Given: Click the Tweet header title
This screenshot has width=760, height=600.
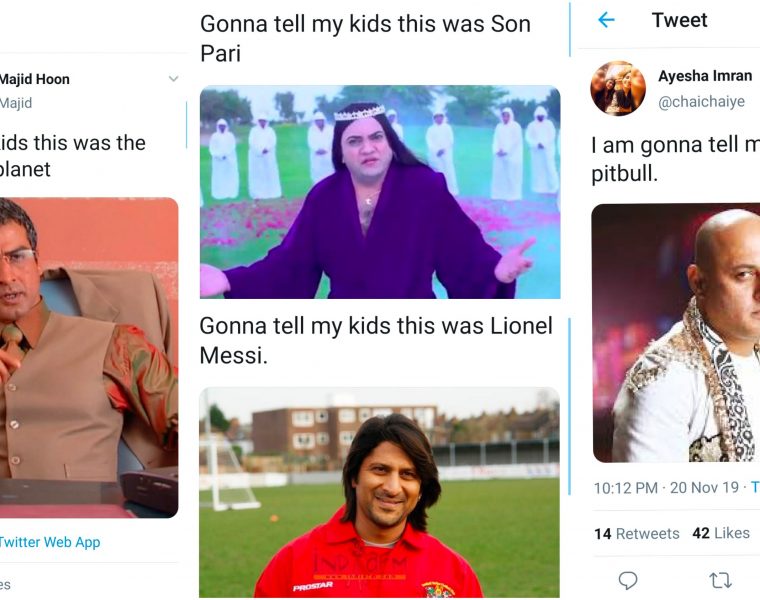Looking at the screenshot, I should (679, 20).
